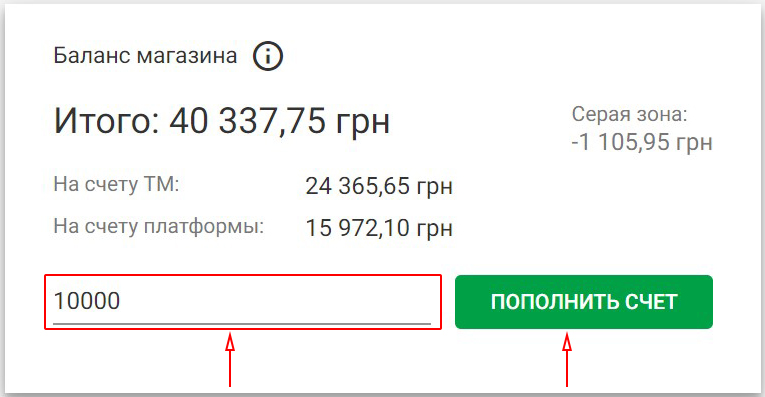
Task: Click the underline of the amount input field
Action: coord(242,323)
